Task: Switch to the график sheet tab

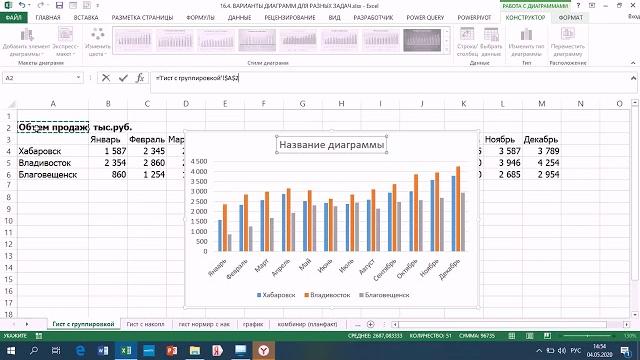Action: pos(253,324)
